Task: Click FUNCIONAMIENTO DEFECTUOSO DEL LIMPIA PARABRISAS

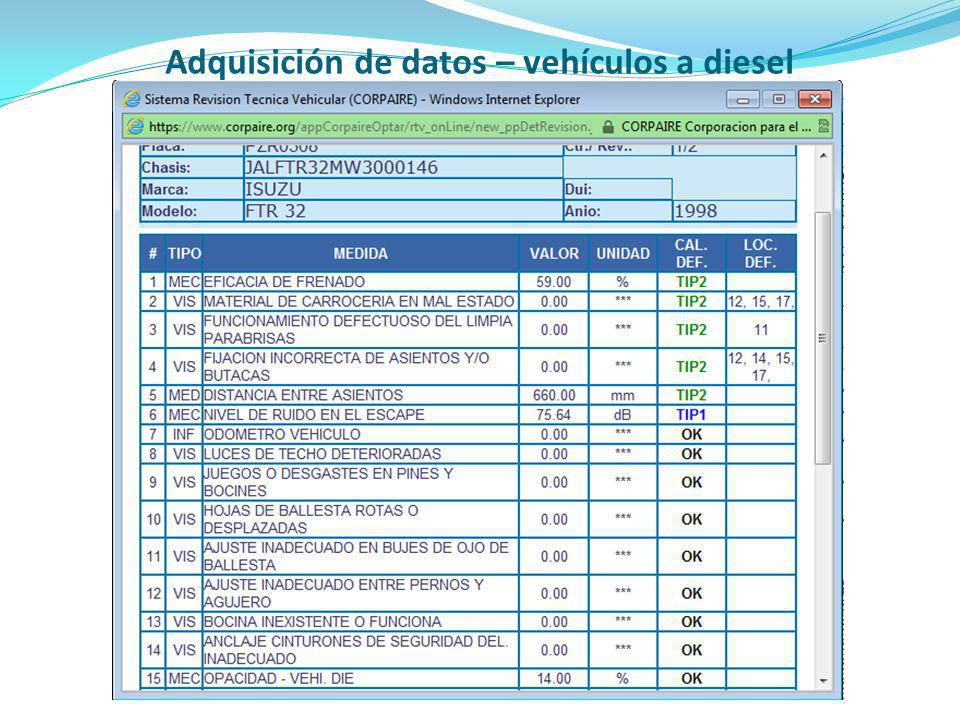Action: (358, 329)
